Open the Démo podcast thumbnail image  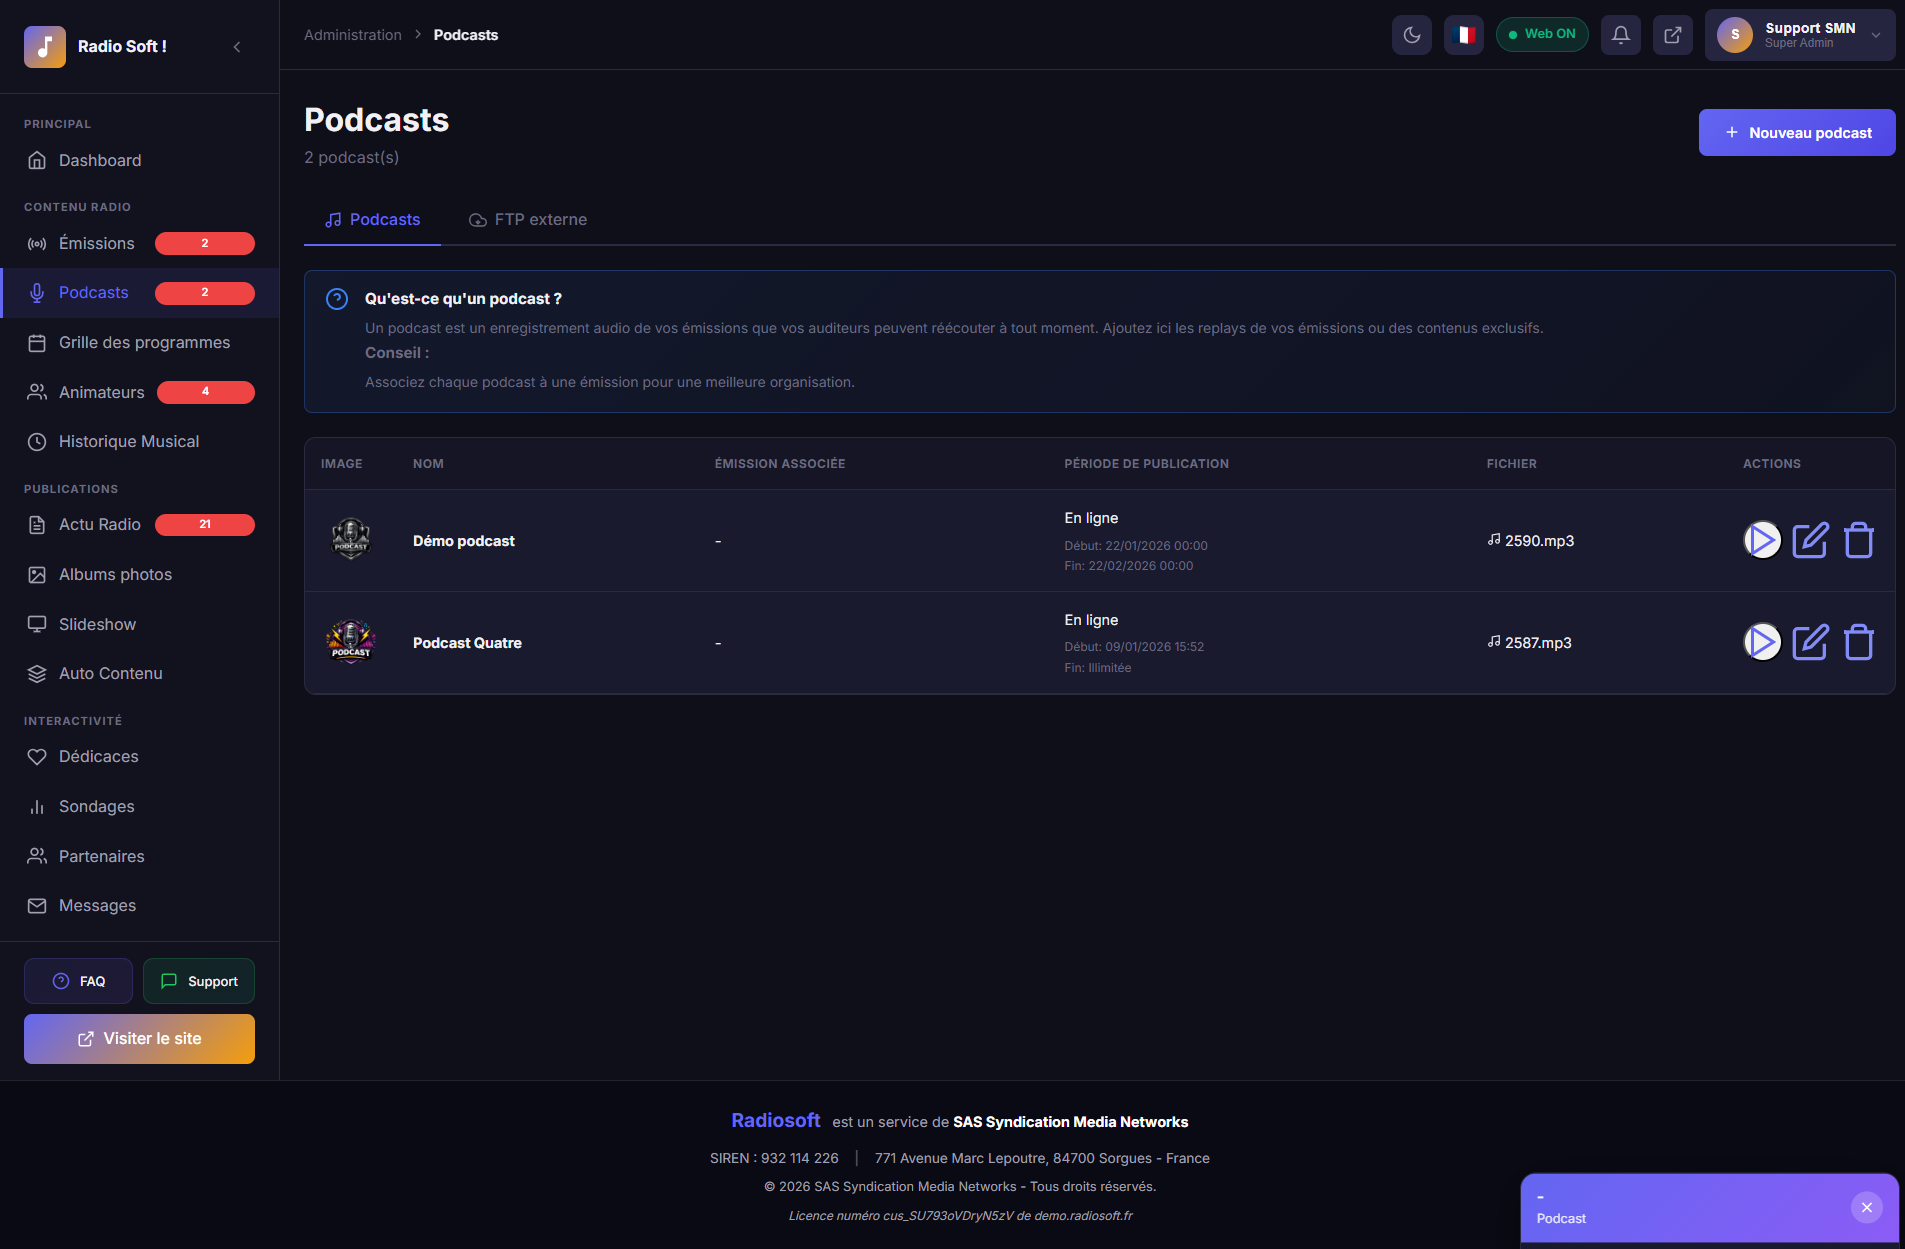coord(351,540)
